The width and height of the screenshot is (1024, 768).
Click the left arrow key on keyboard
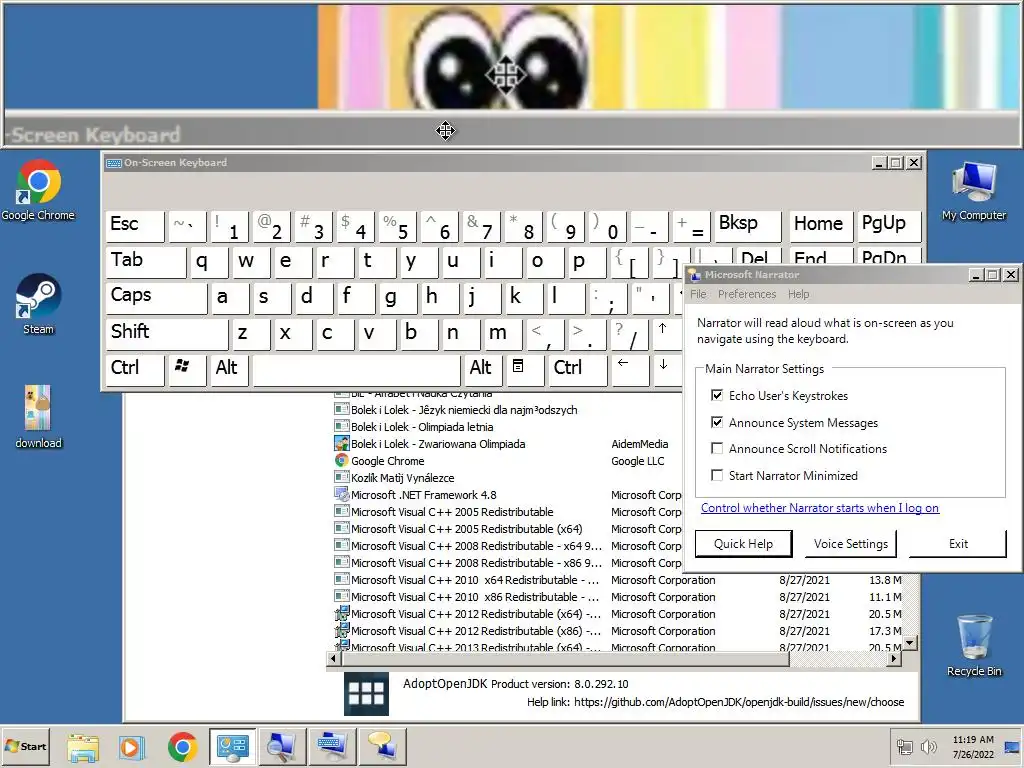click(x=630, y=369)
